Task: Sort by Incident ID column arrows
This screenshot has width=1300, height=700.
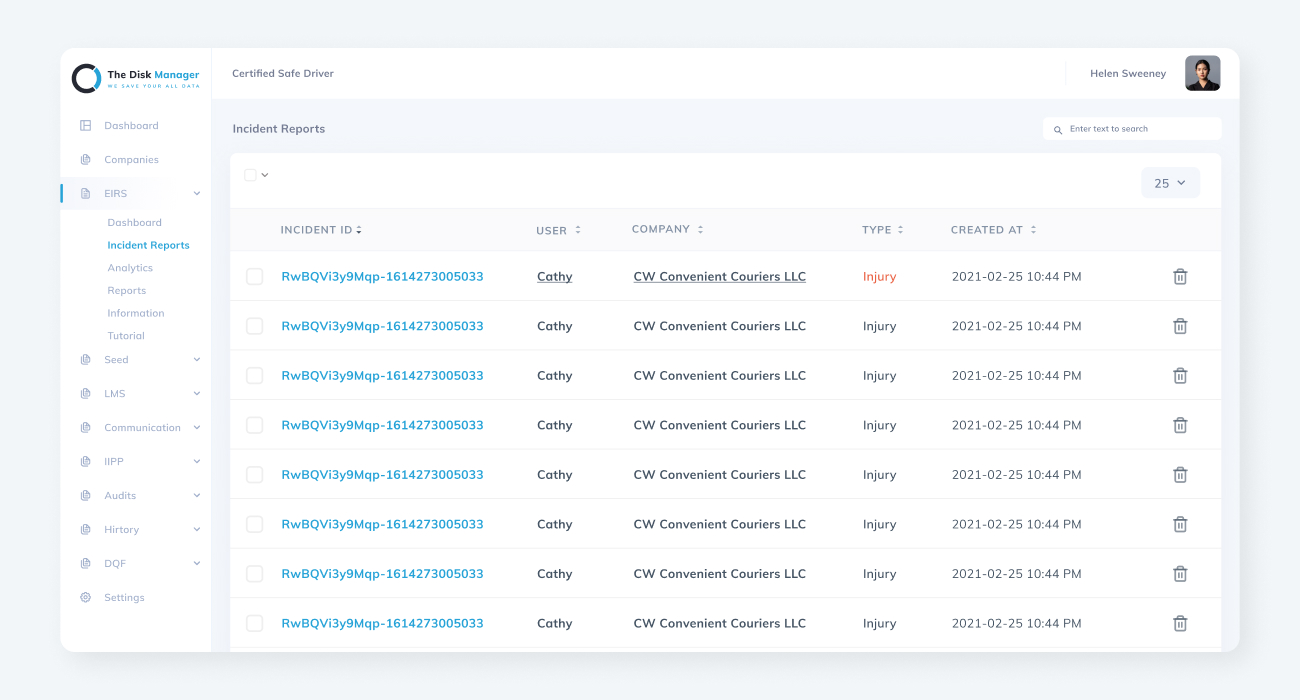Action: 359,230
